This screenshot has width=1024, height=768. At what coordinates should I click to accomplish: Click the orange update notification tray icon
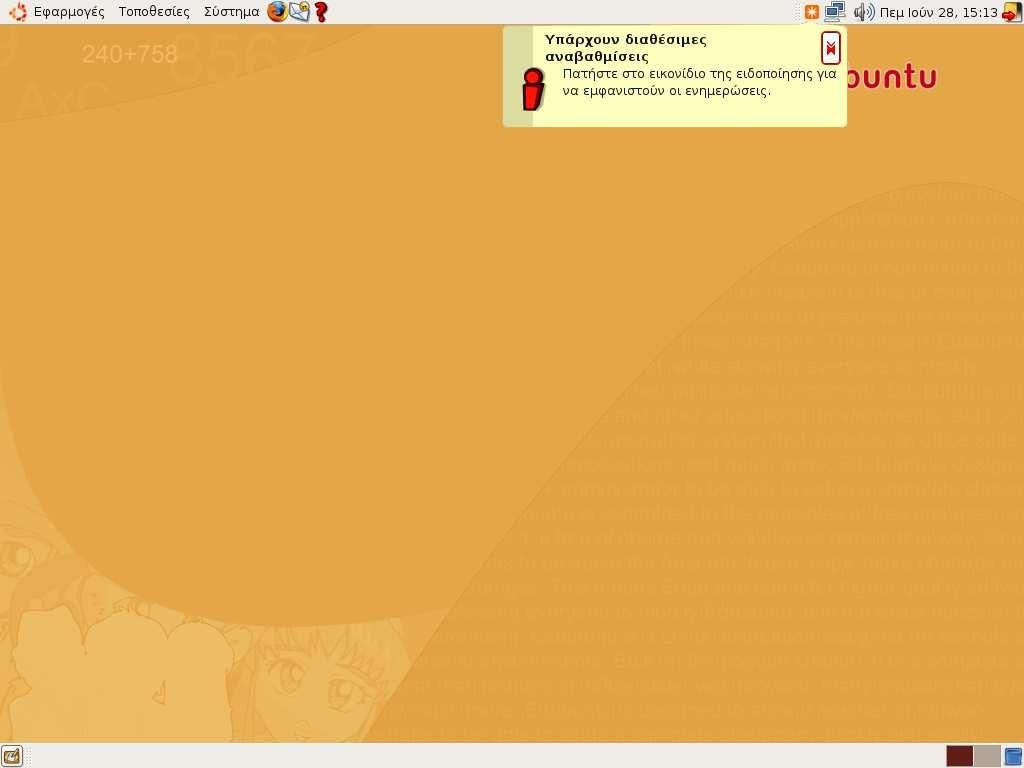pos(812,12)
